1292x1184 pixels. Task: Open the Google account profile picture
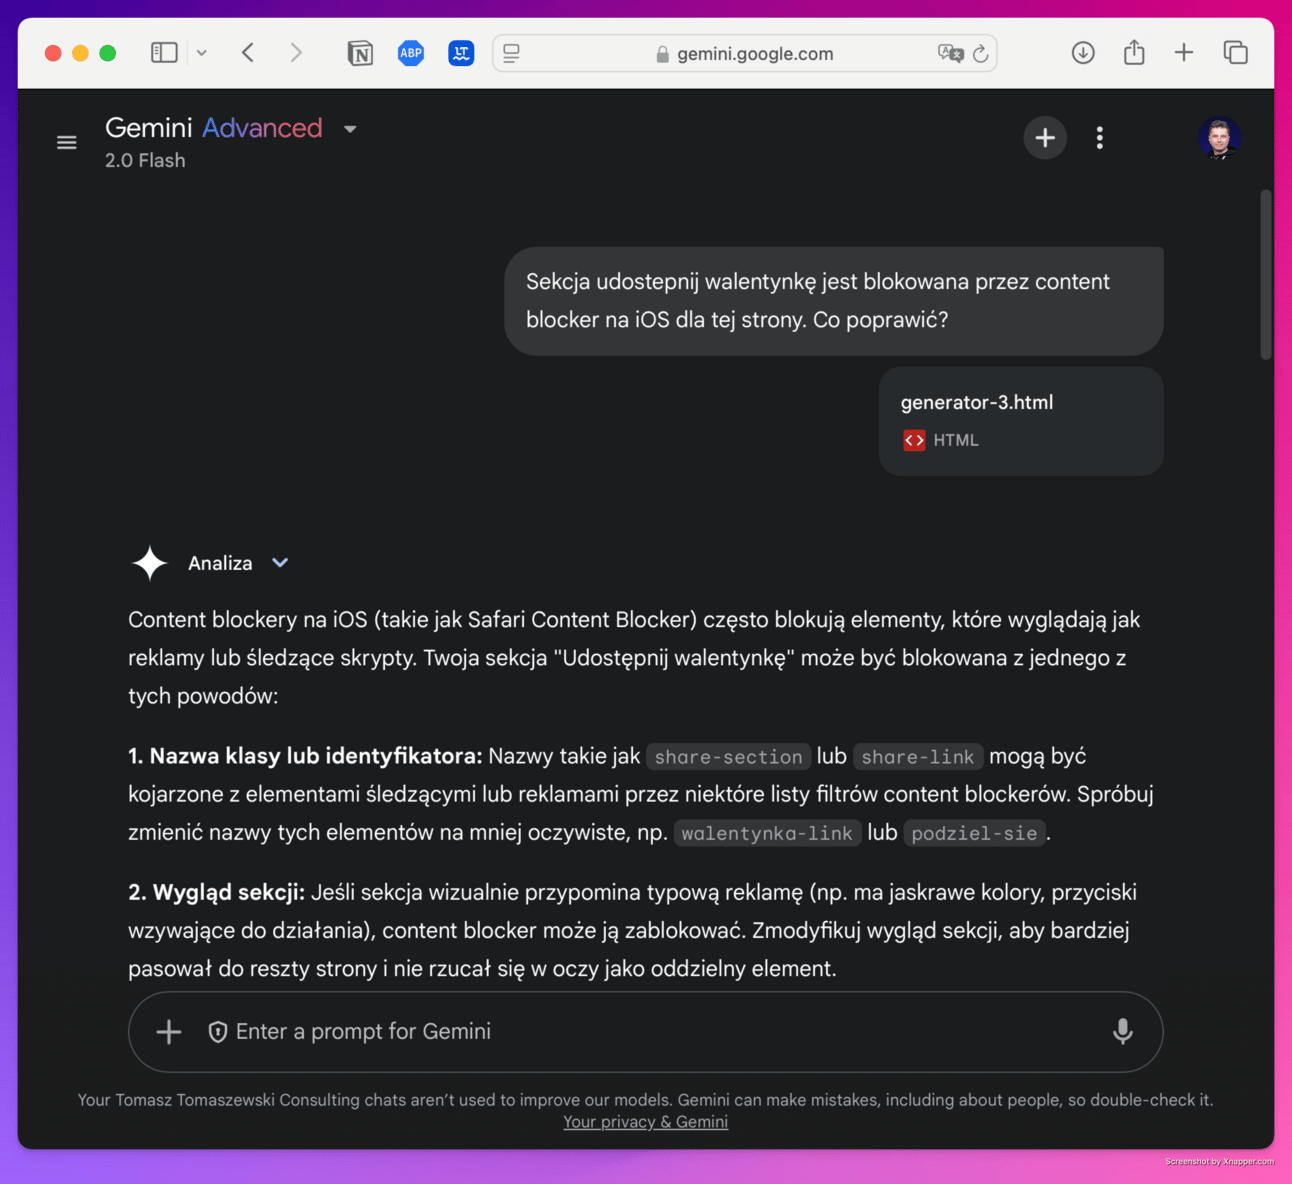(1219, 138)
